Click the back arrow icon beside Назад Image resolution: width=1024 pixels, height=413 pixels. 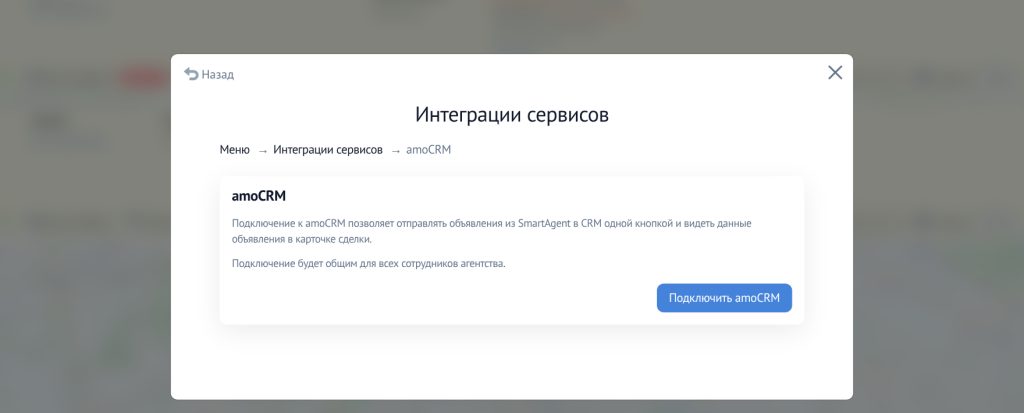point(191,74)
